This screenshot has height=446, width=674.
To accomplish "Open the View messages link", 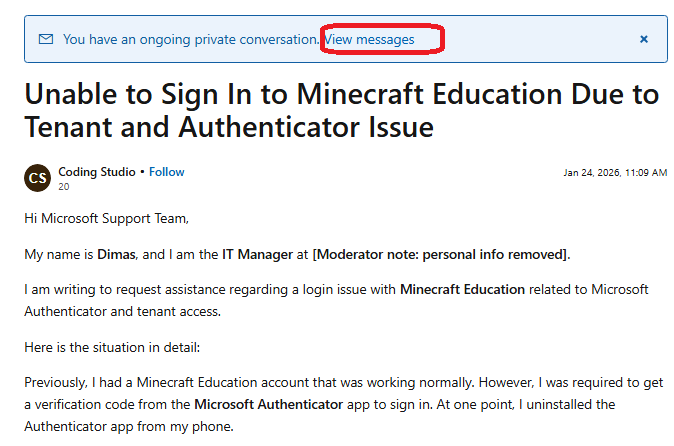I will click(369, 40).
